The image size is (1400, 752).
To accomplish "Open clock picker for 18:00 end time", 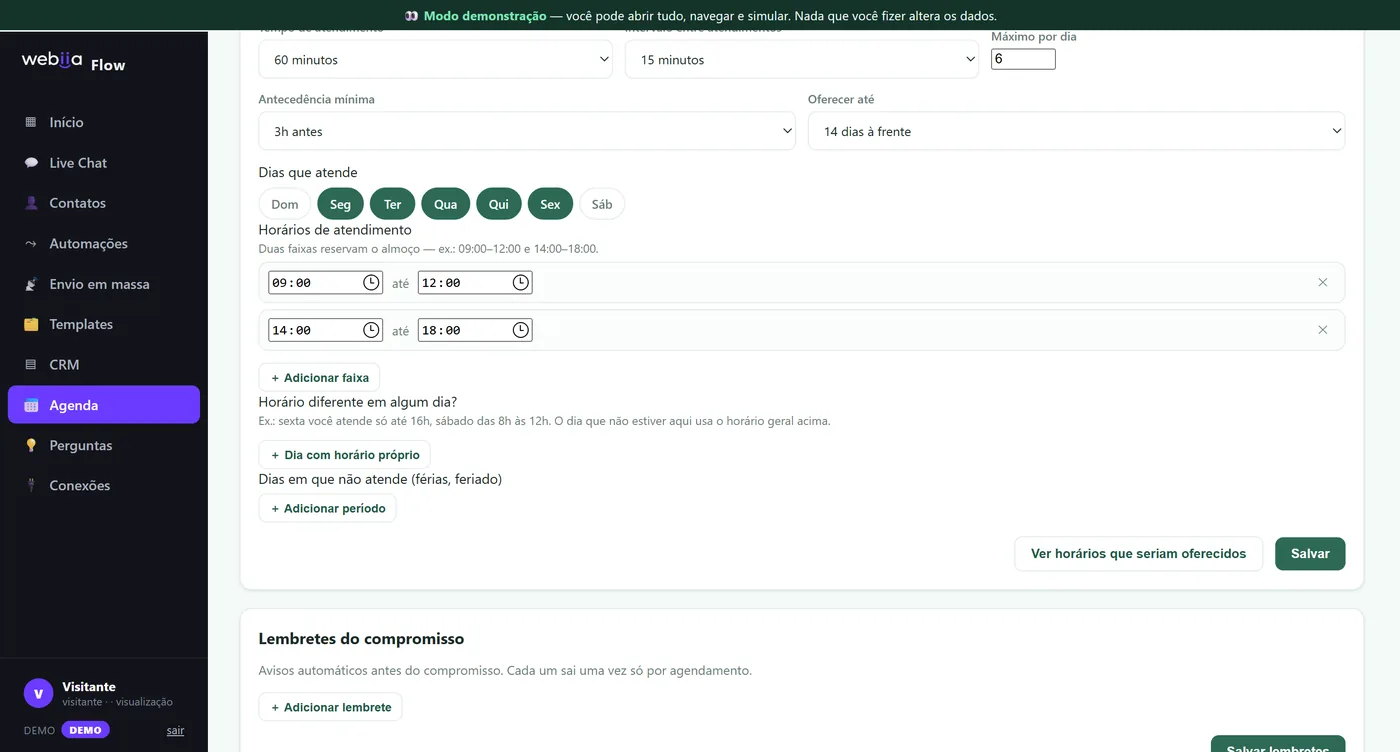I will pos(521,330).
